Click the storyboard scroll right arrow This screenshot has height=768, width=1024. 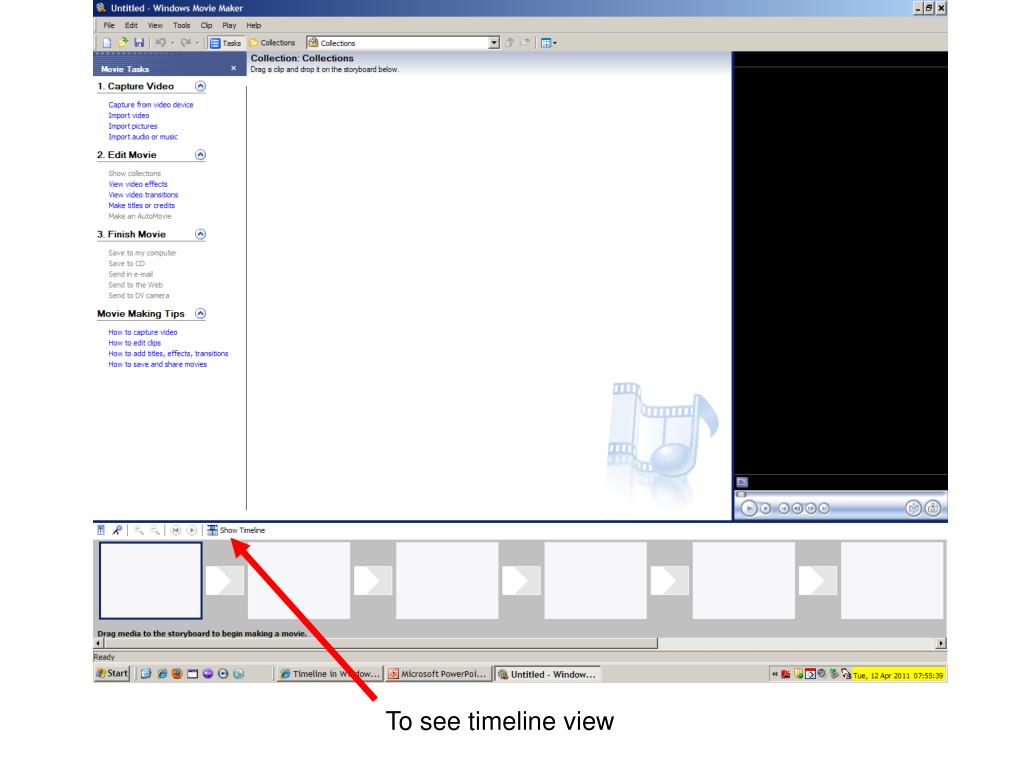click(x=940, y=643)
